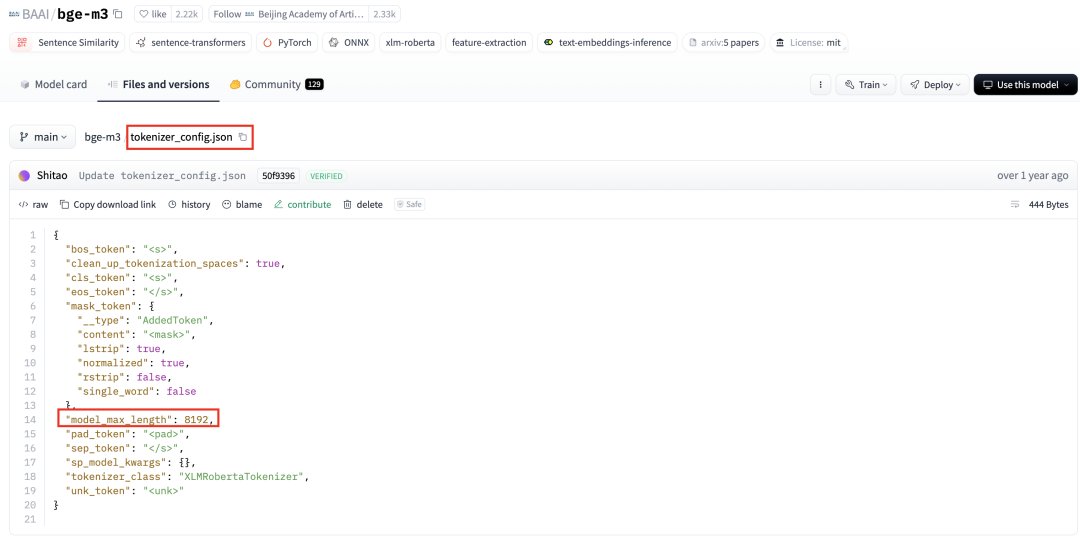The image size is (1080, 540).
Task: Click the 444 Bytes file size
Action: 1048,205
